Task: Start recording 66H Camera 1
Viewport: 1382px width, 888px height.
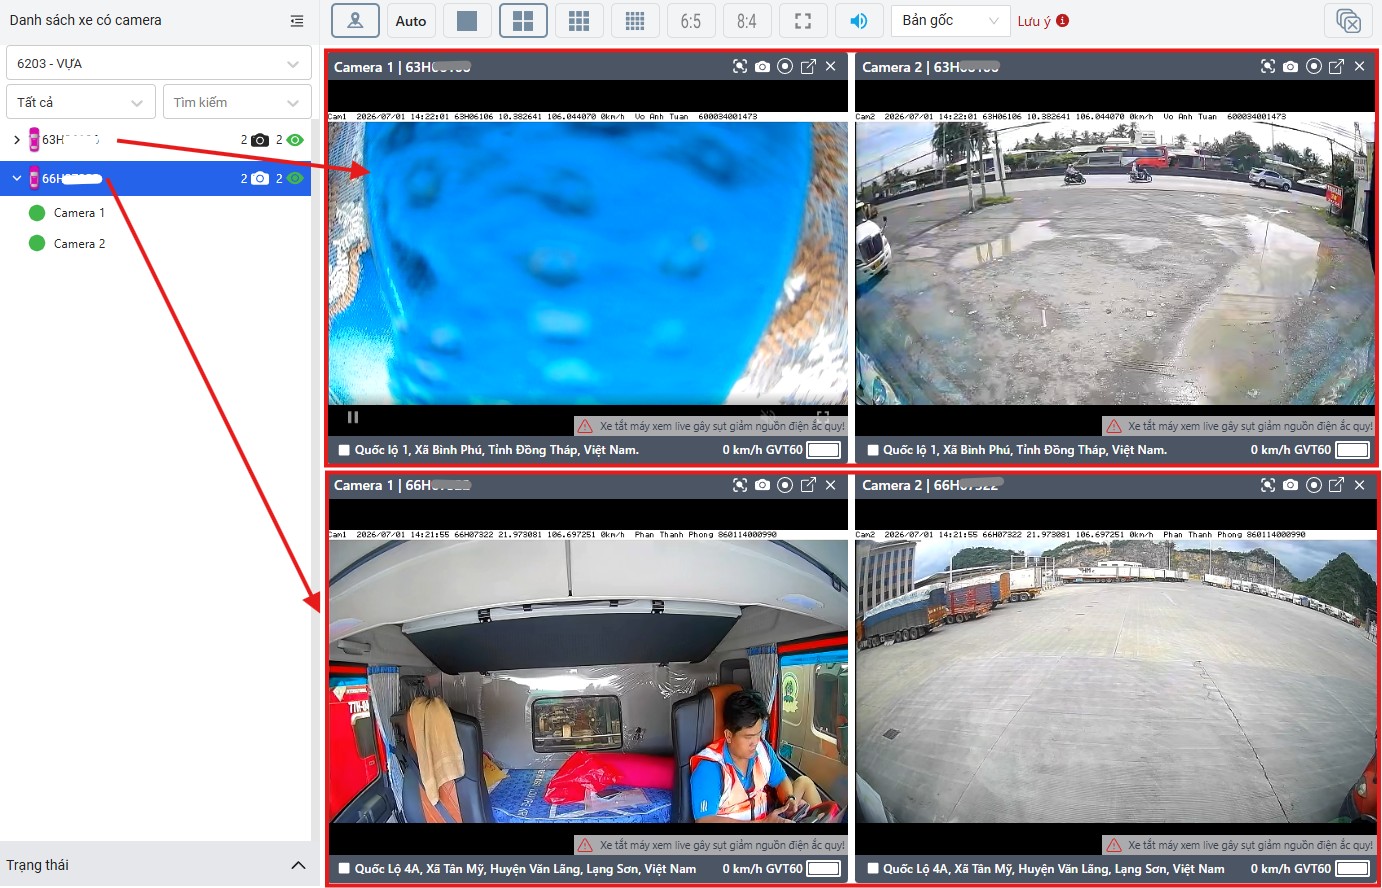Action: pos(786,485)
